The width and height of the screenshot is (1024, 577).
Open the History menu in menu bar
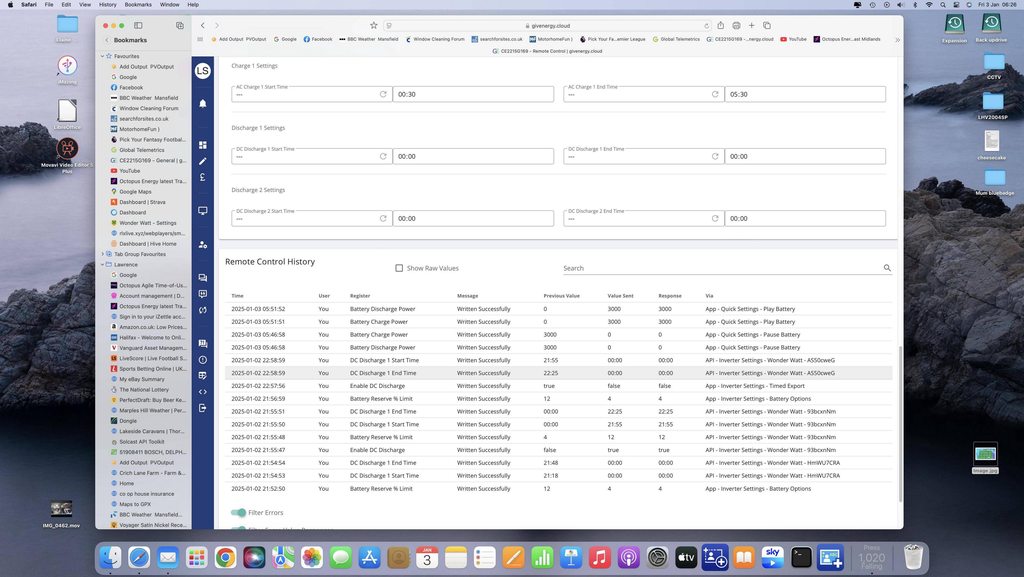coord(107,4)
